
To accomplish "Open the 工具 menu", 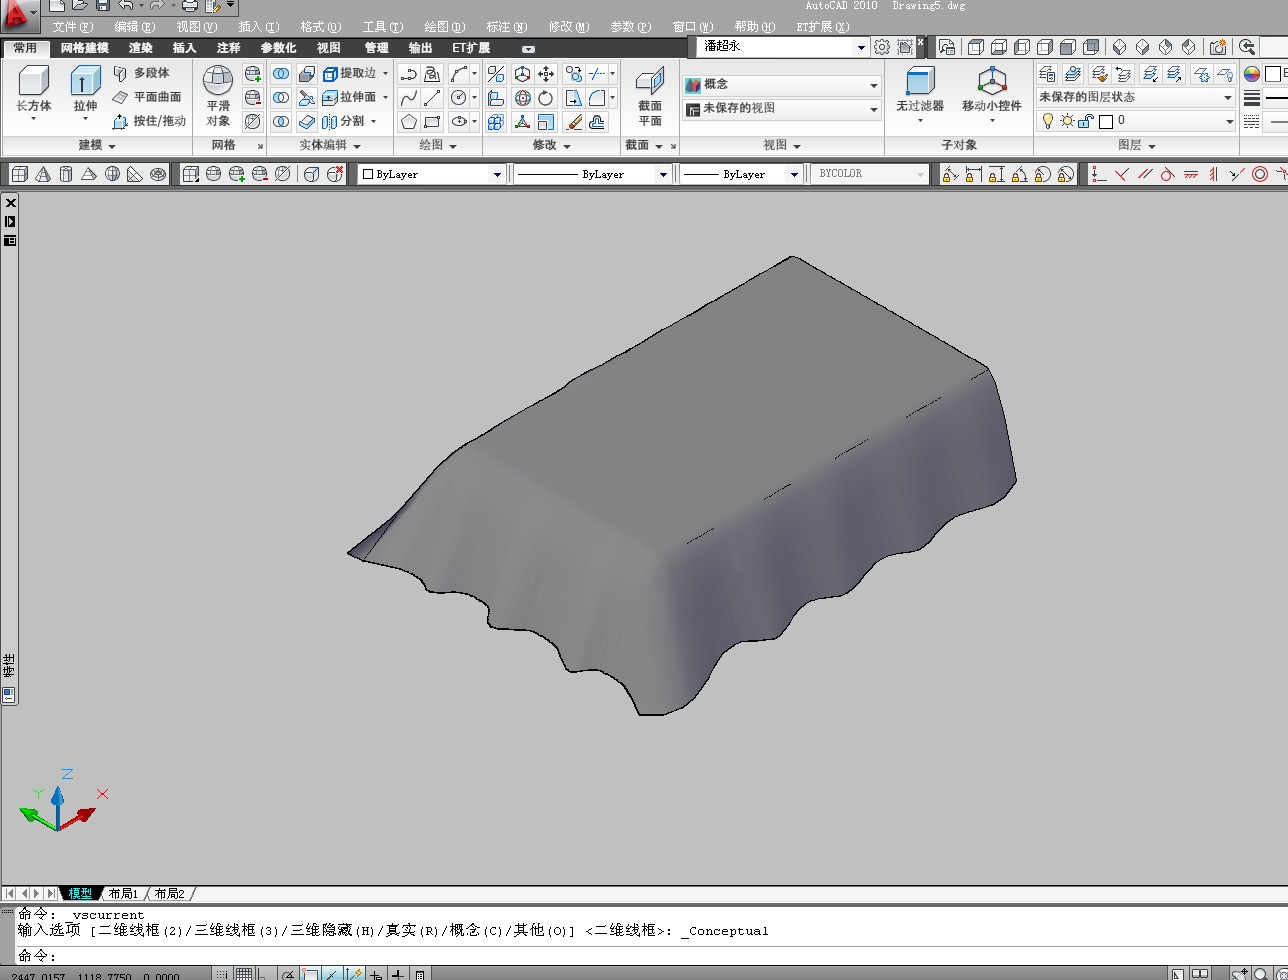I will 382,27.
